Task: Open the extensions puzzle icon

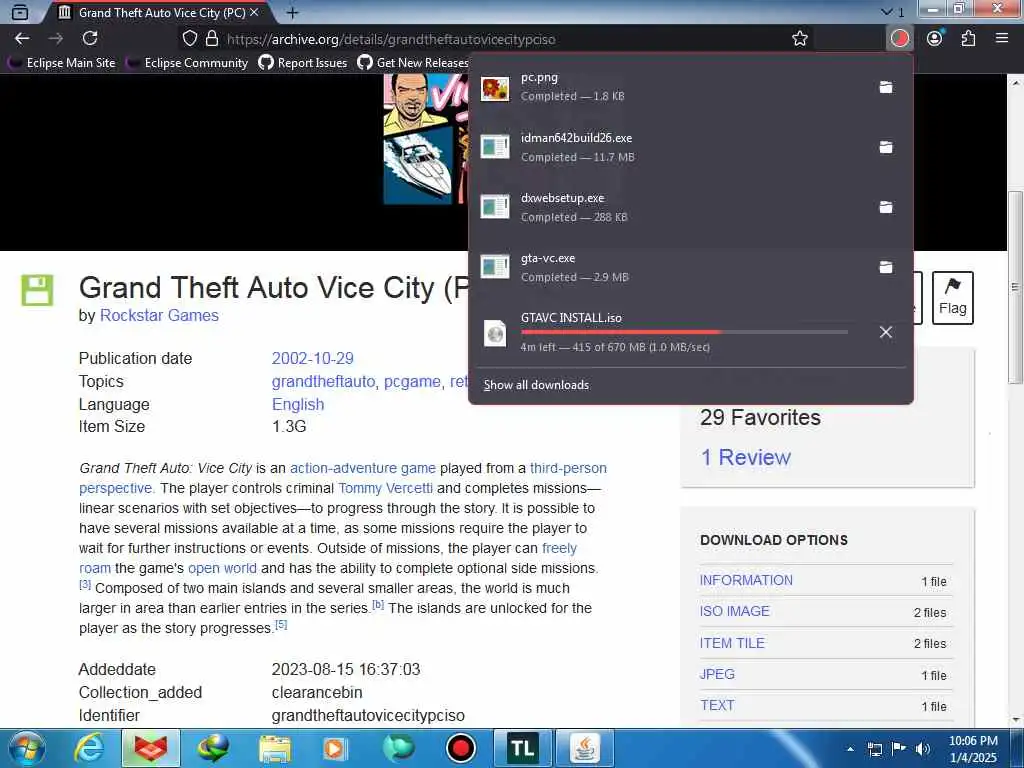Action: click(x=968, y=39)
